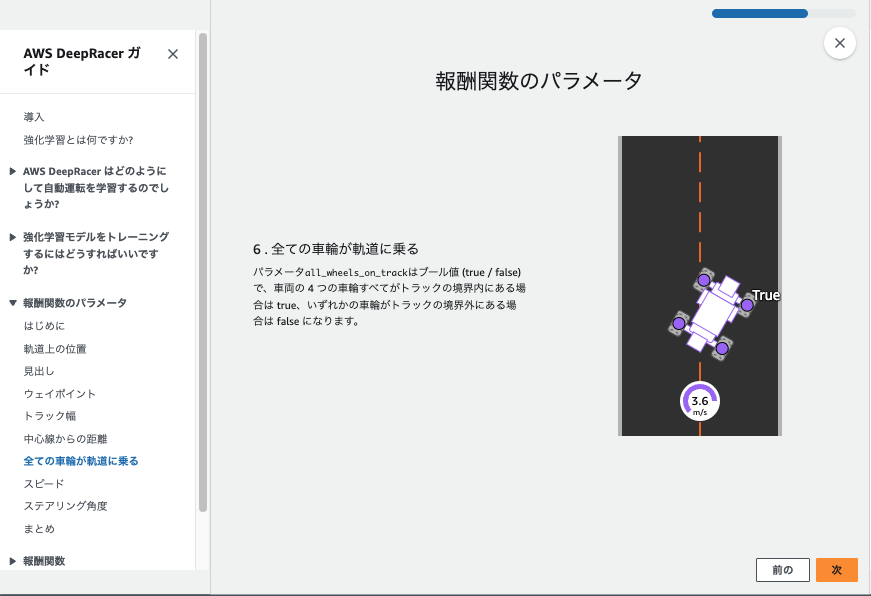Click the orange 次 button

pos(836,569)
